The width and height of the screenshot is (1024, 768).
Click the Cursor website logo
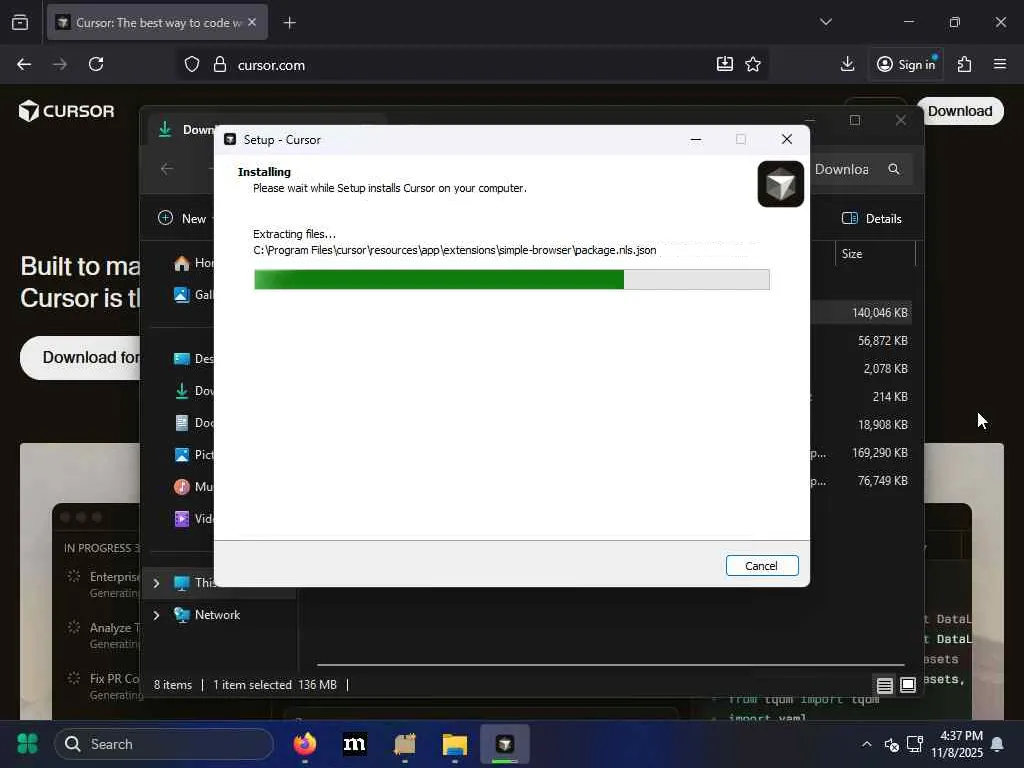(67, 111)
